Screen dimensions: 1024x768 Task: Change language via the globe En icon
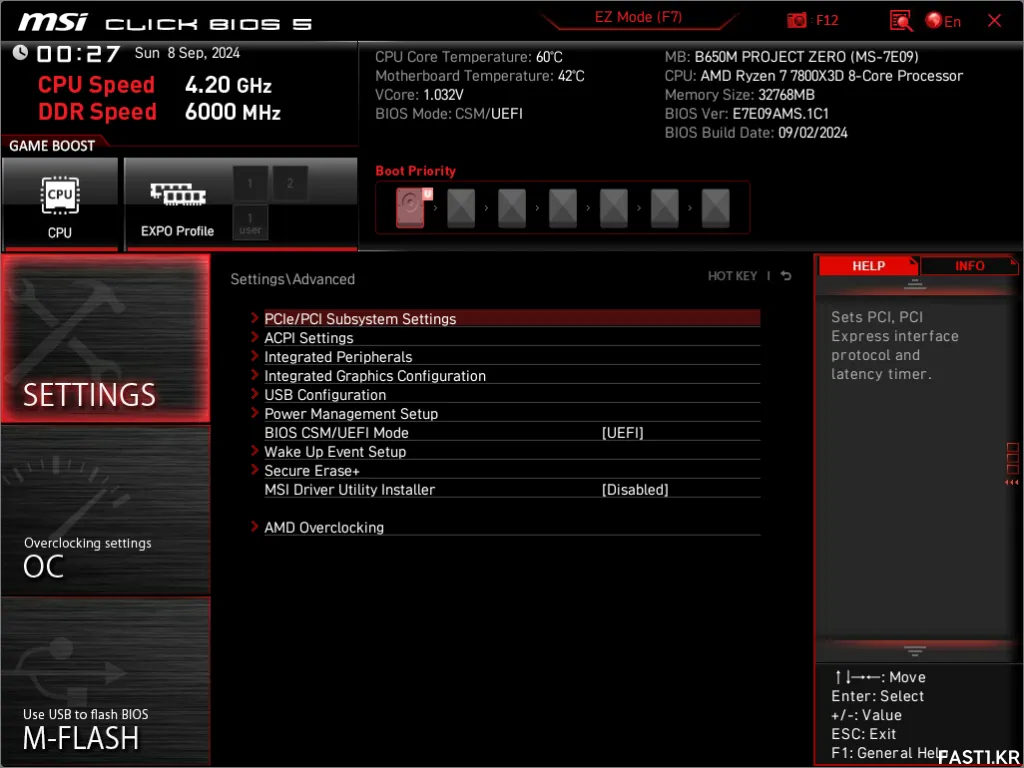pos(943,21)
